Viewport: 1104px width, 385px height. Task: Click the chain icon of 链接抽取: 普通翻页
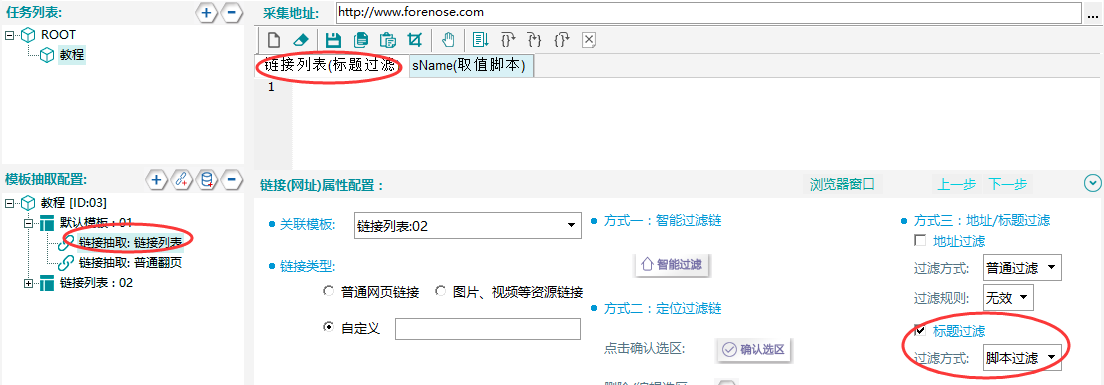pyautogui.click(x=65, y=263)
